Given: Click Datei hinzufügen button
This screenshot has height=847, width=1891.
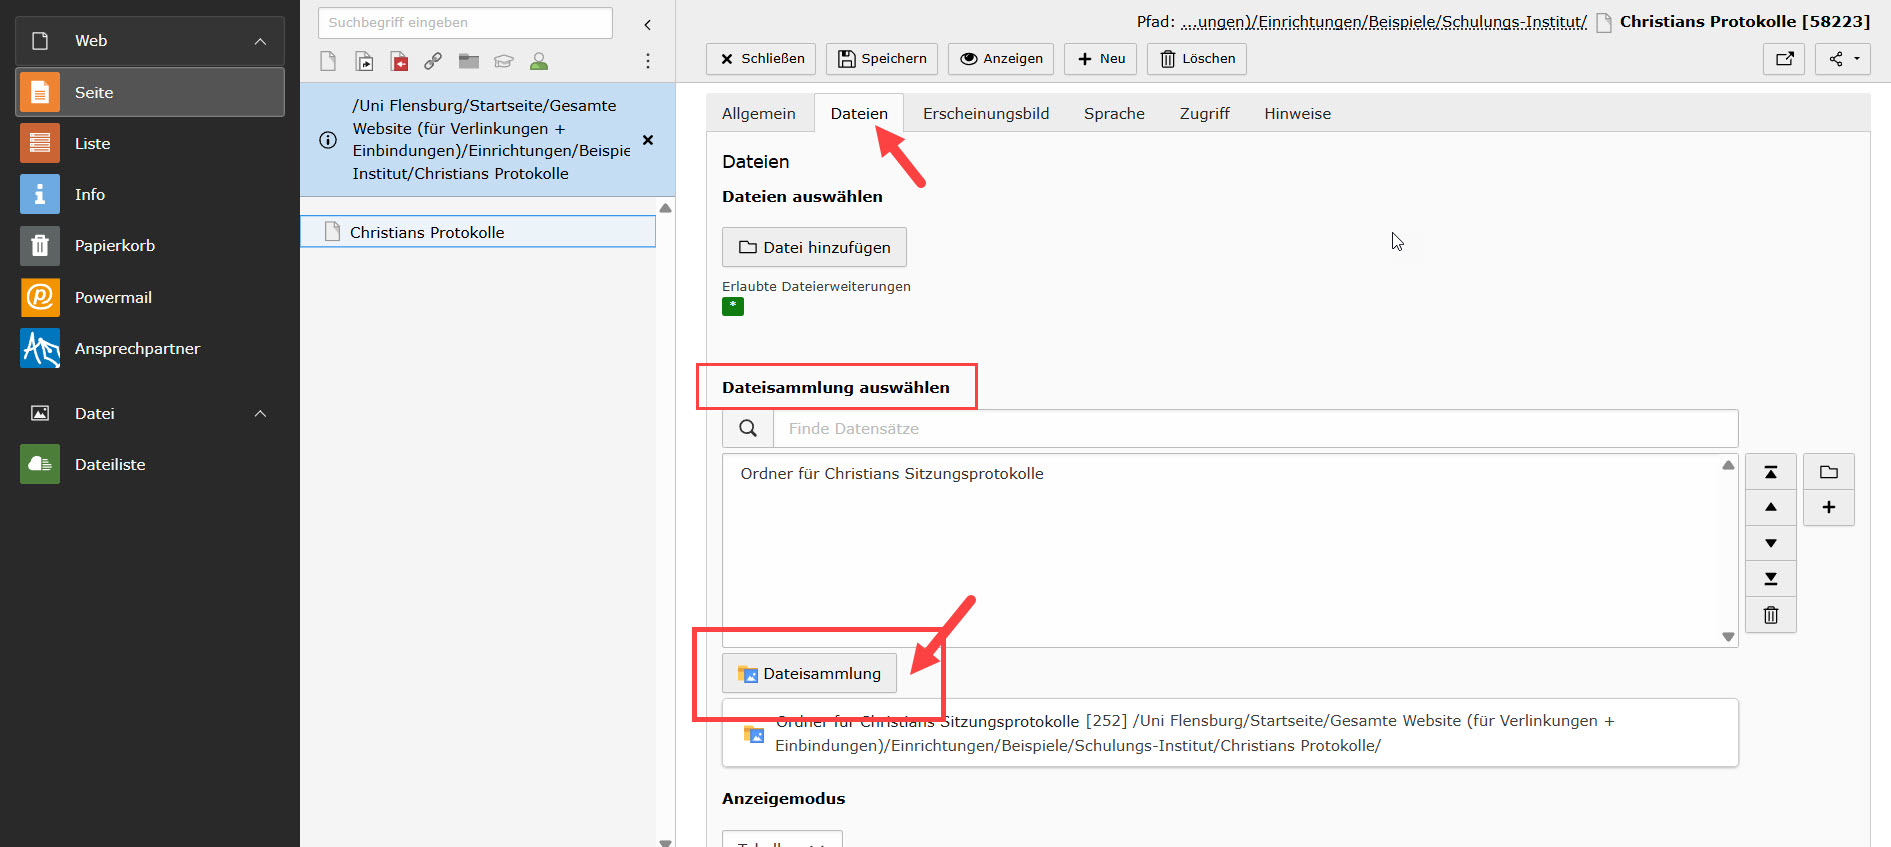Looking at the screenshot, I should click(814, 248).
